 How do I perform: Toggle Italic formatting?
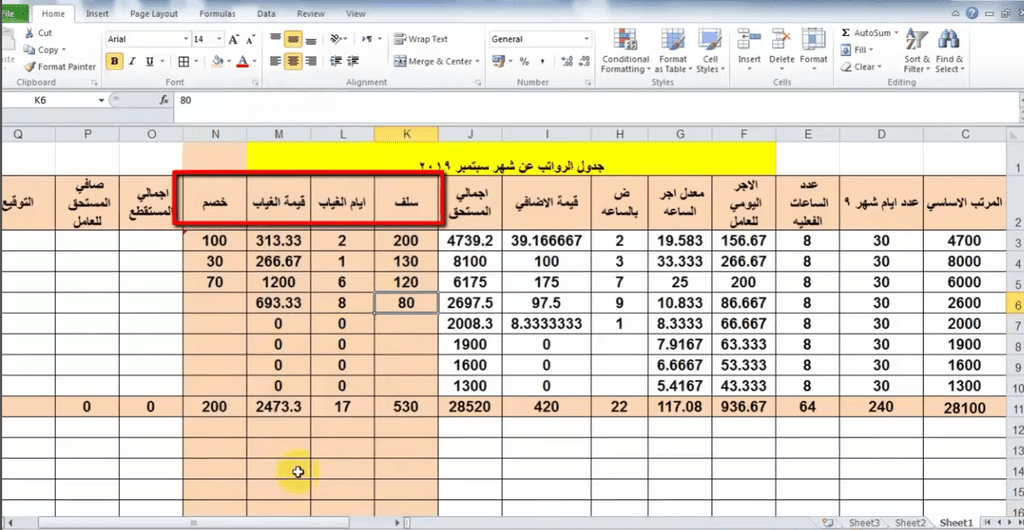(132, 61)
